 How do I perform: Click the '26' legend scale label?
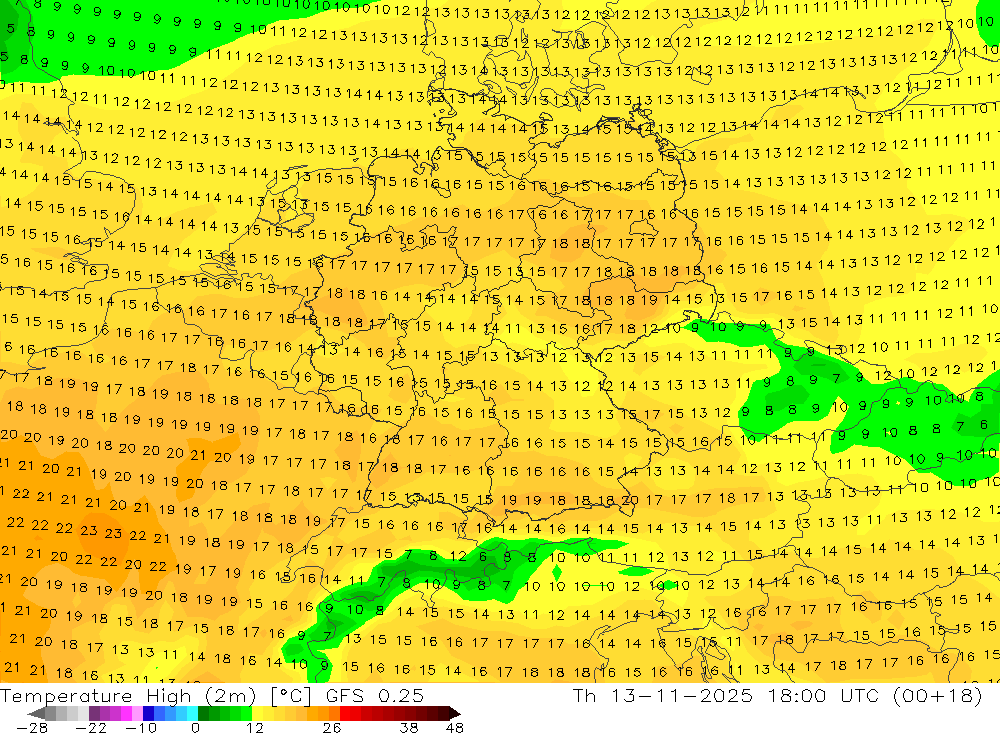[332, 728]
